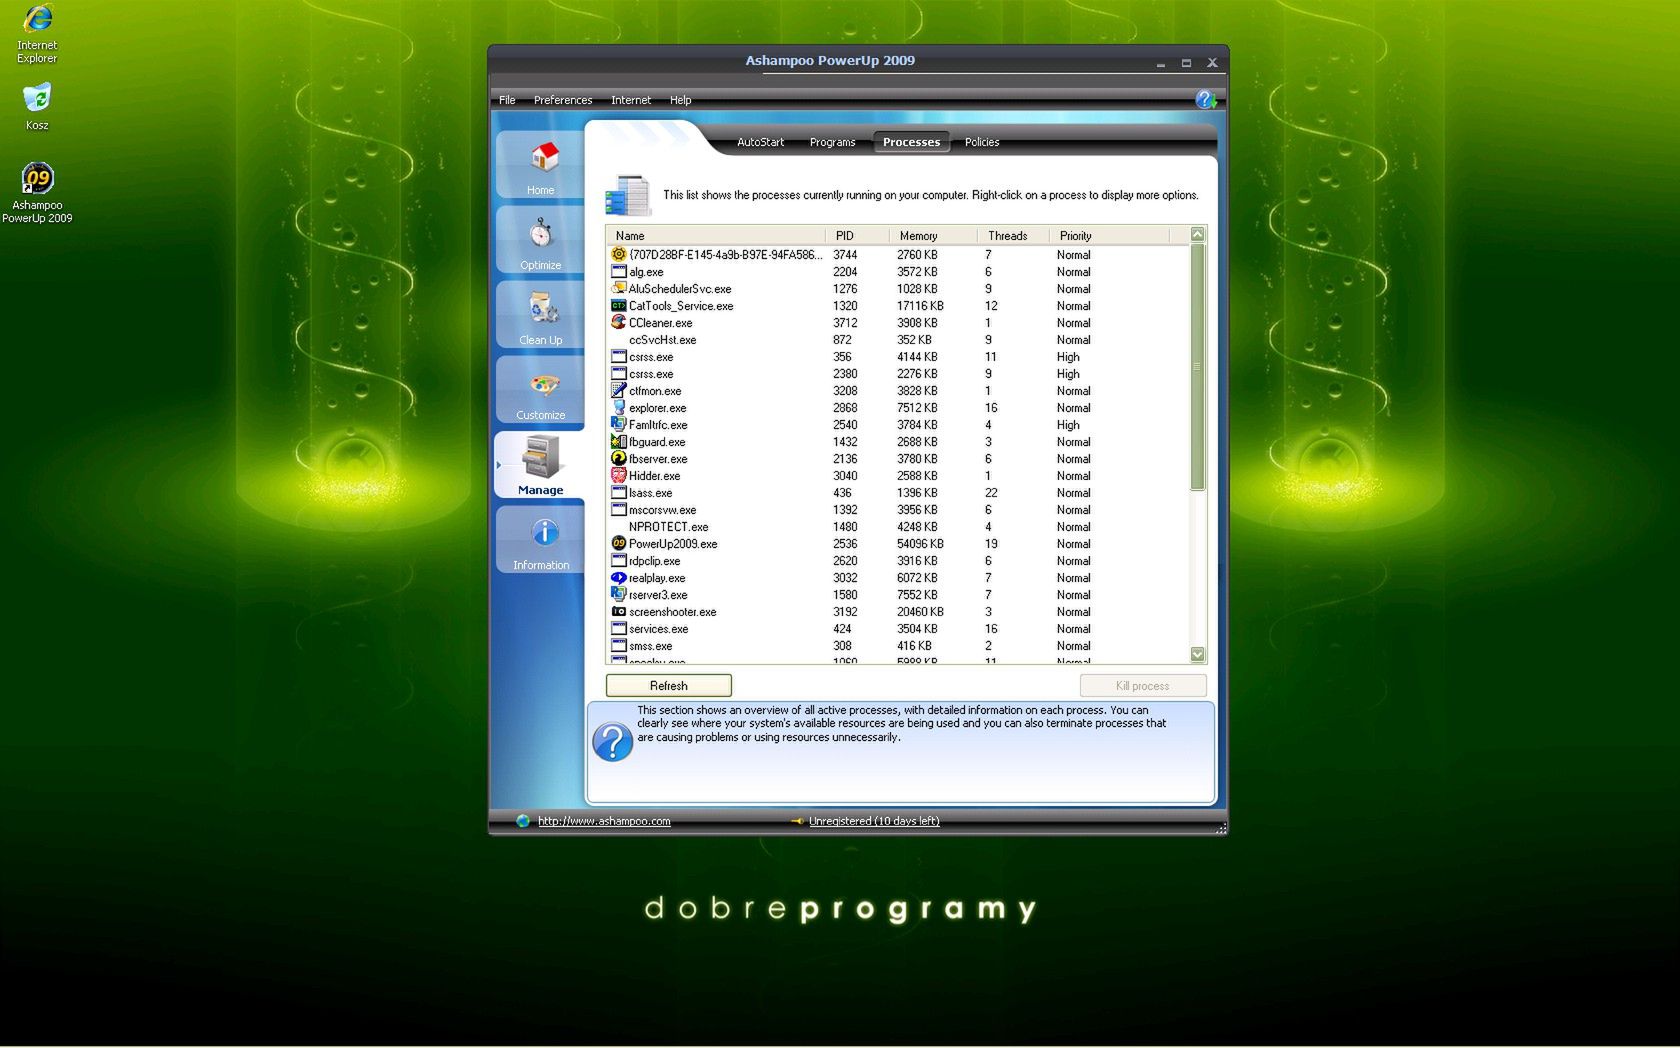Open the www.ashampoo.com link
Screen dimensions: 1680x1048
pos(604,821)
